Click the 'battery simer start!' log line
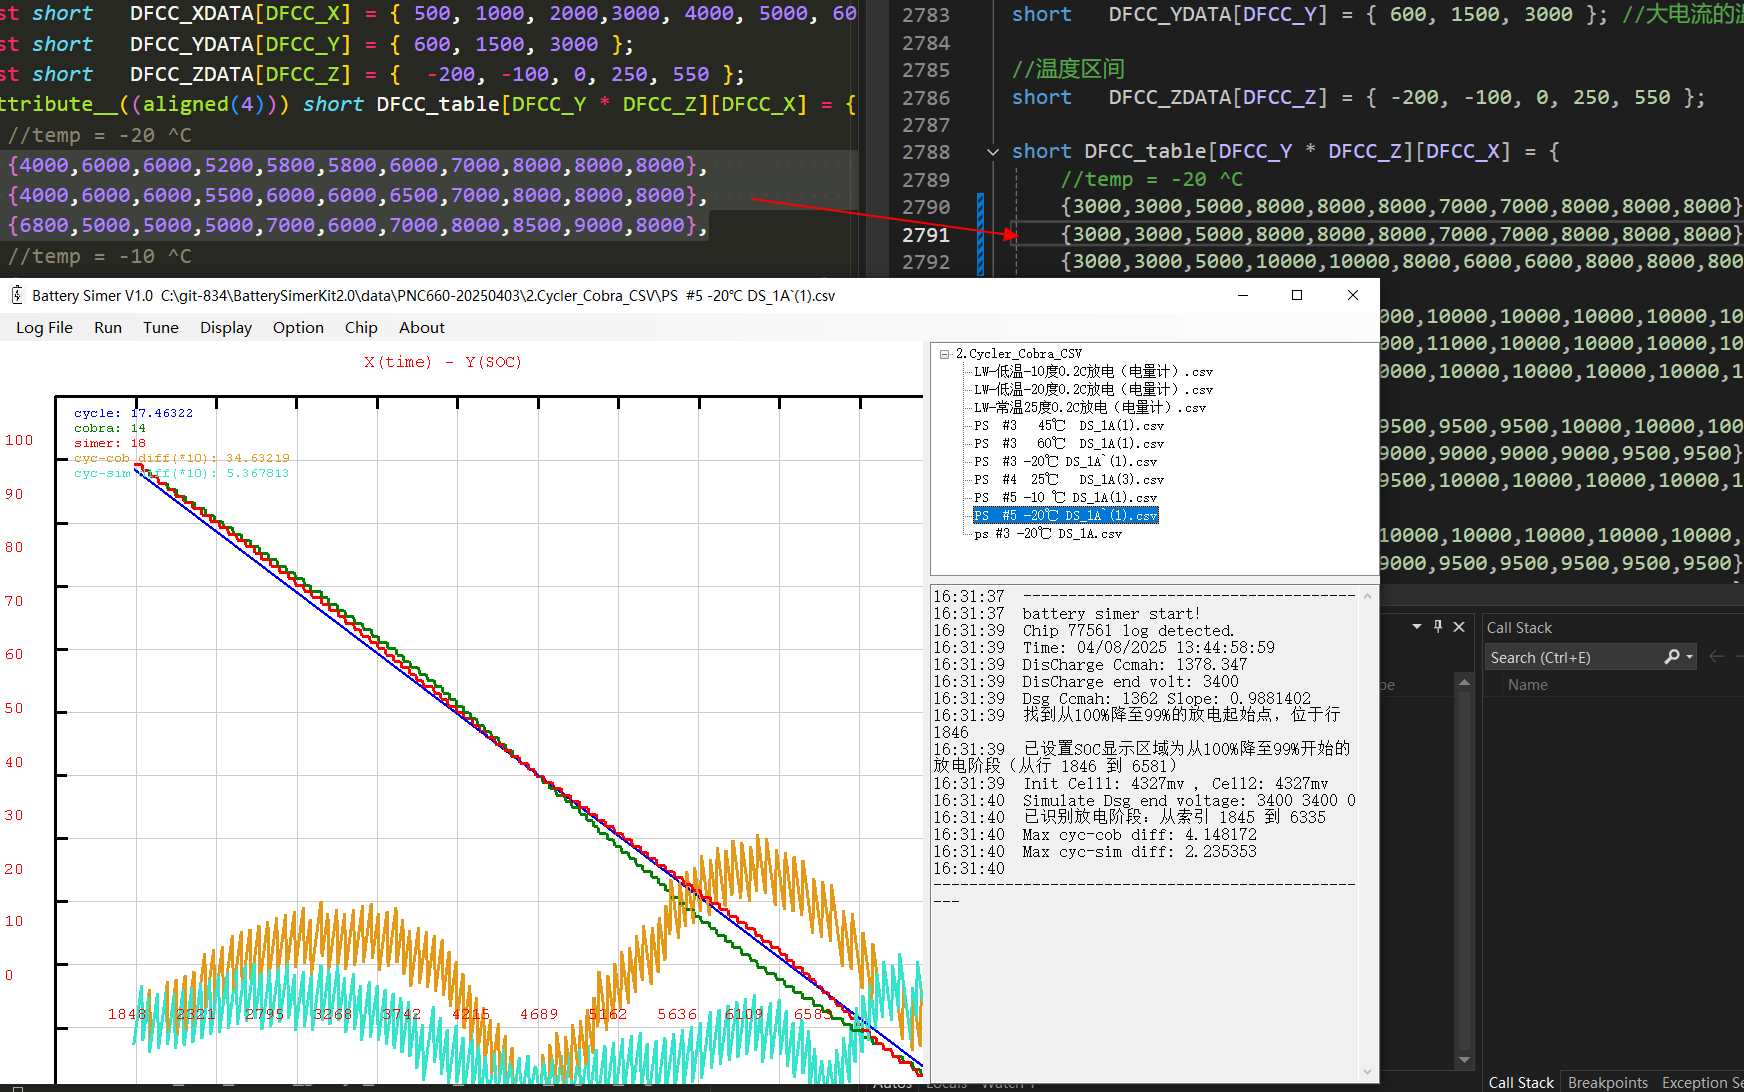This screenshot has width=1744, height=1092. coord(1111,614)
